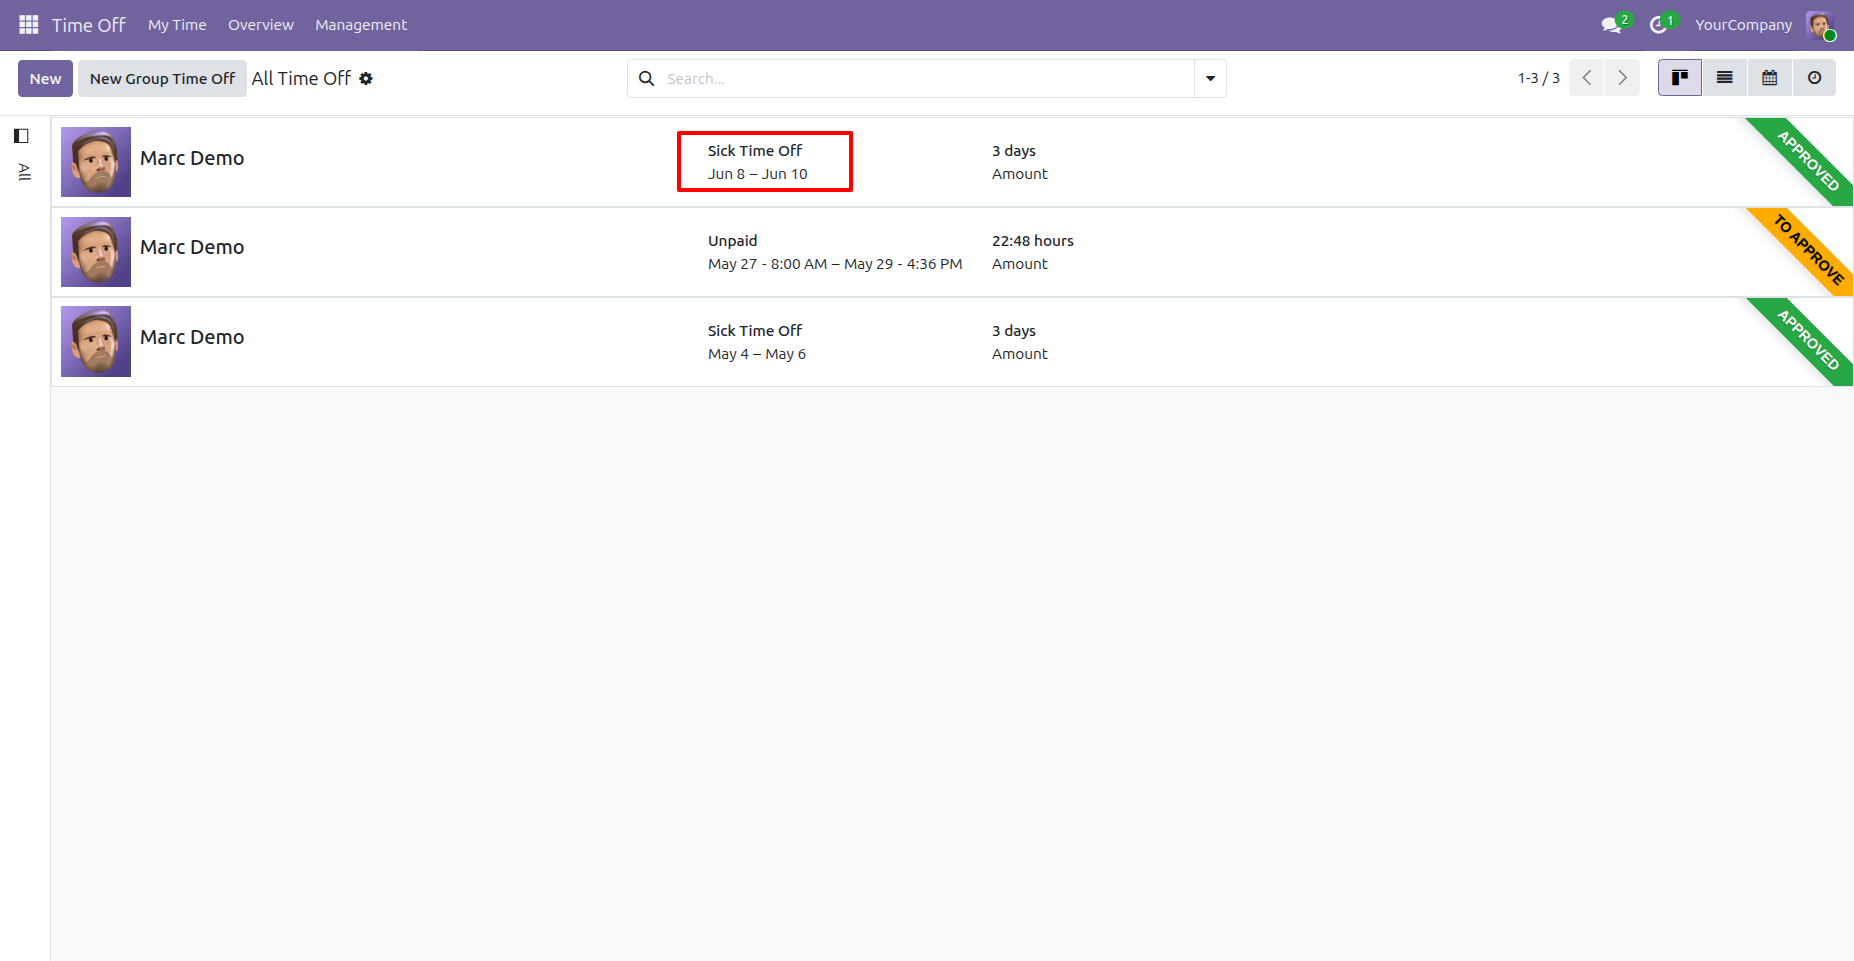Screen dimensions: 1854x961
Task: Open the activities clock icon
Action: point(1659,25)
